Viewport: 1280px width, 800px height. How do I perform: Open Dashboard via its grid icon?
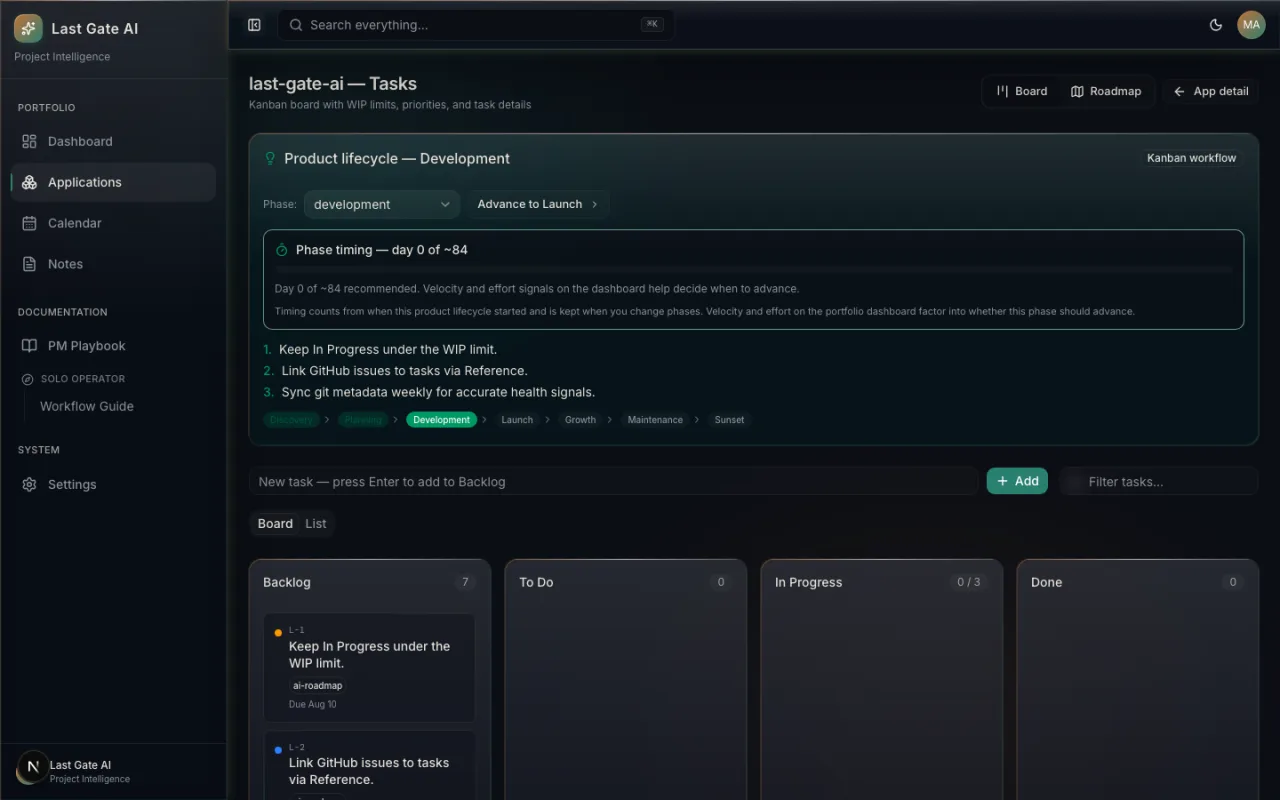click(x=29, y=142)
